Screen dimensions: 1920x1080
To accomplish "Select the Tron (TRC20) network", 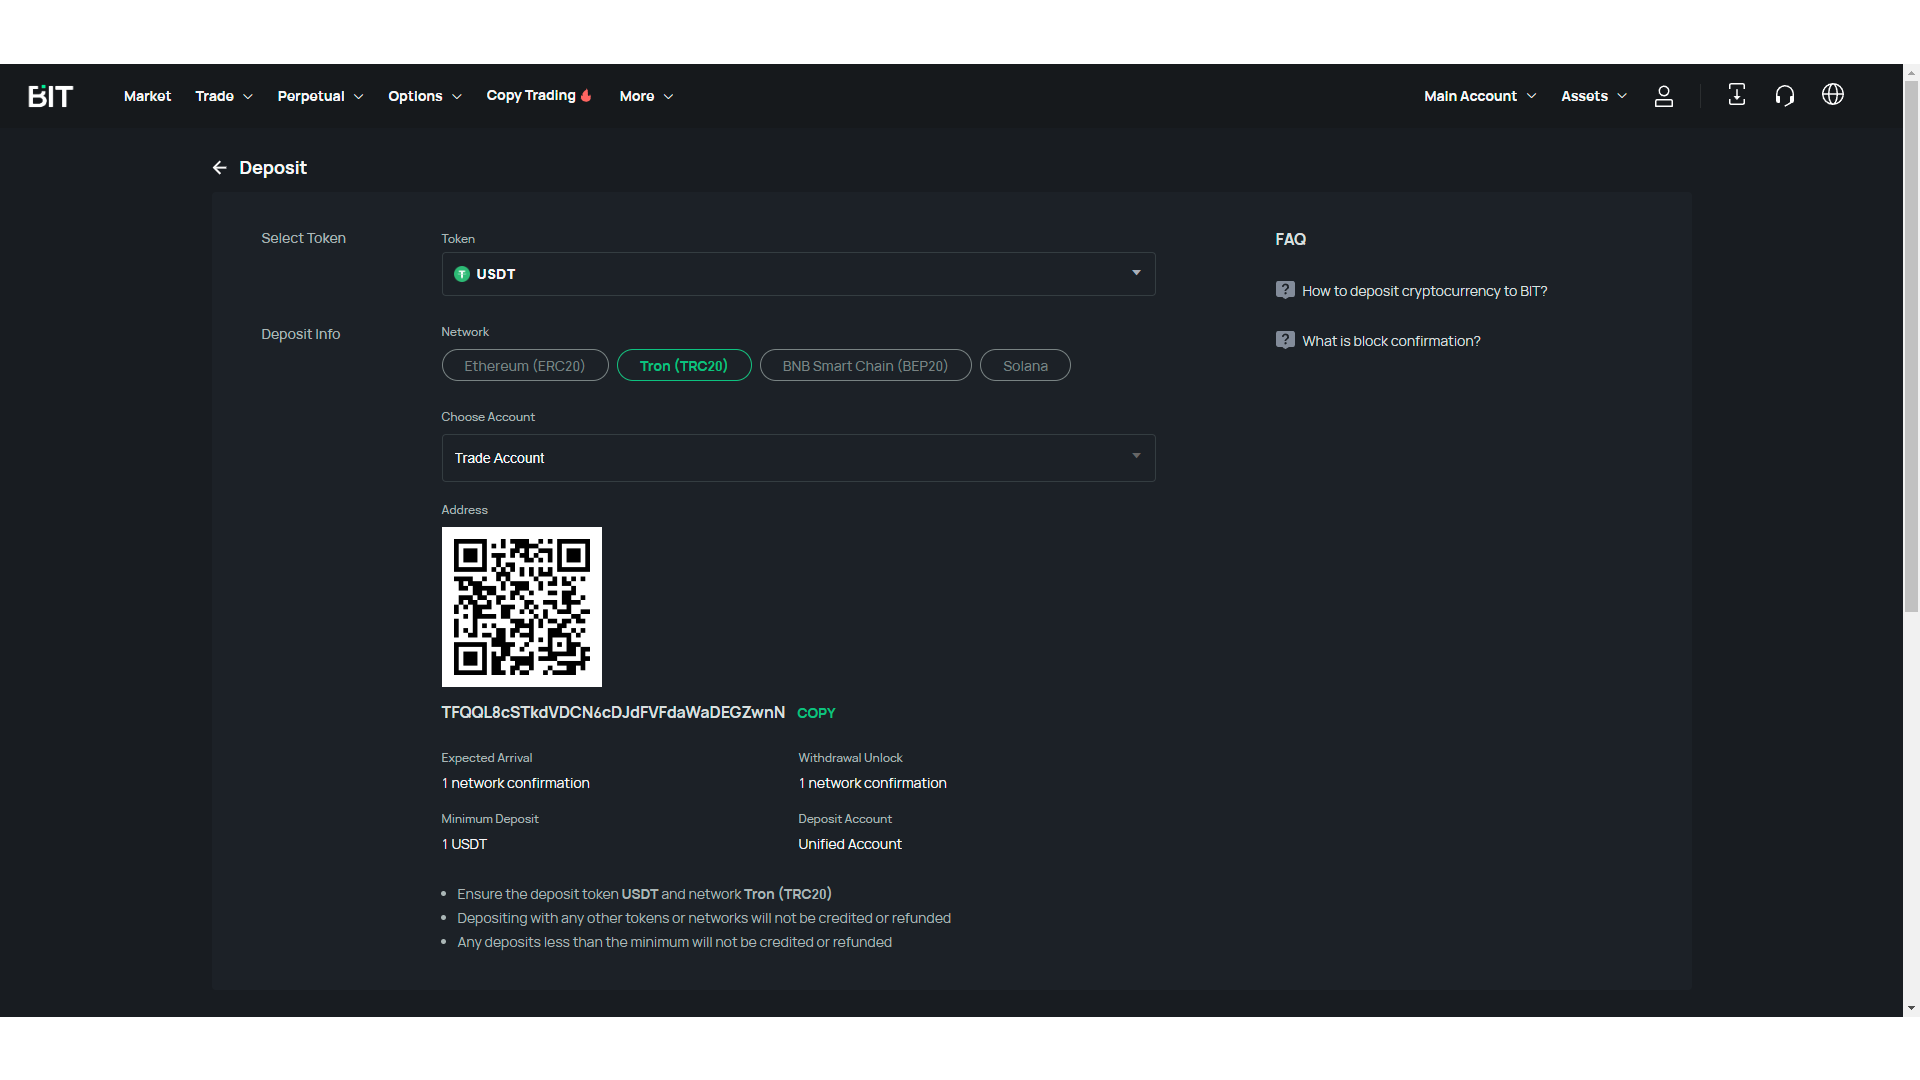I will [x=684, y=365].
